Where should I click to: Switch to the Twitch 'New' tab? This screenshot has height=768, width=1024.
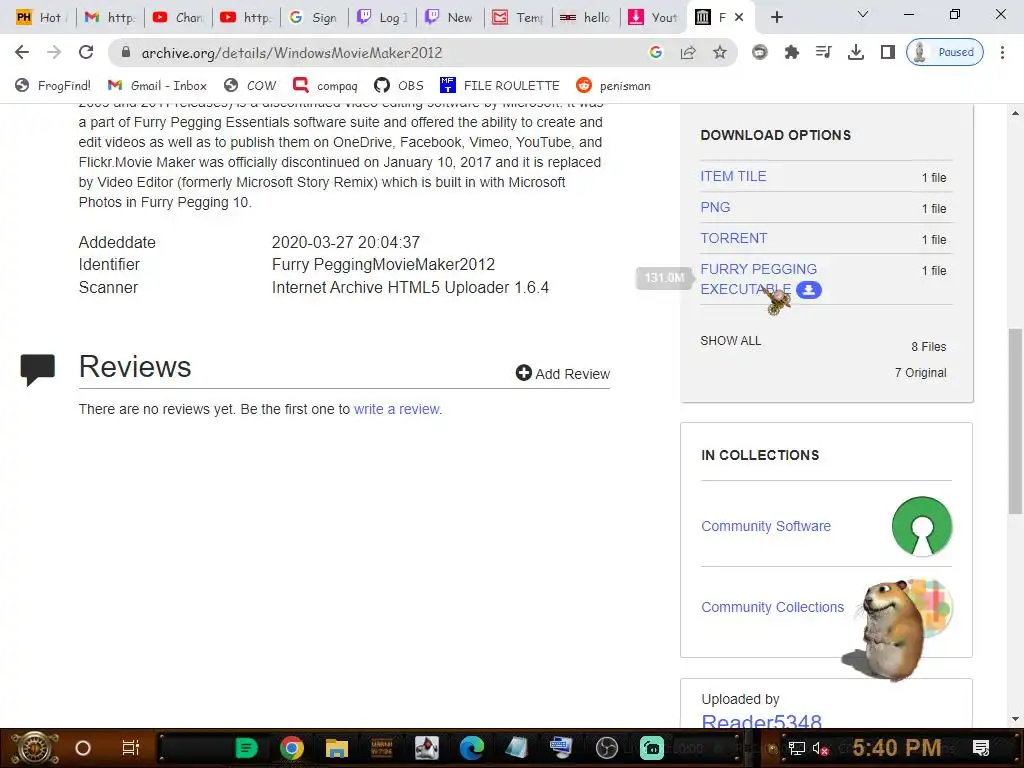click(x=451, y=17)
